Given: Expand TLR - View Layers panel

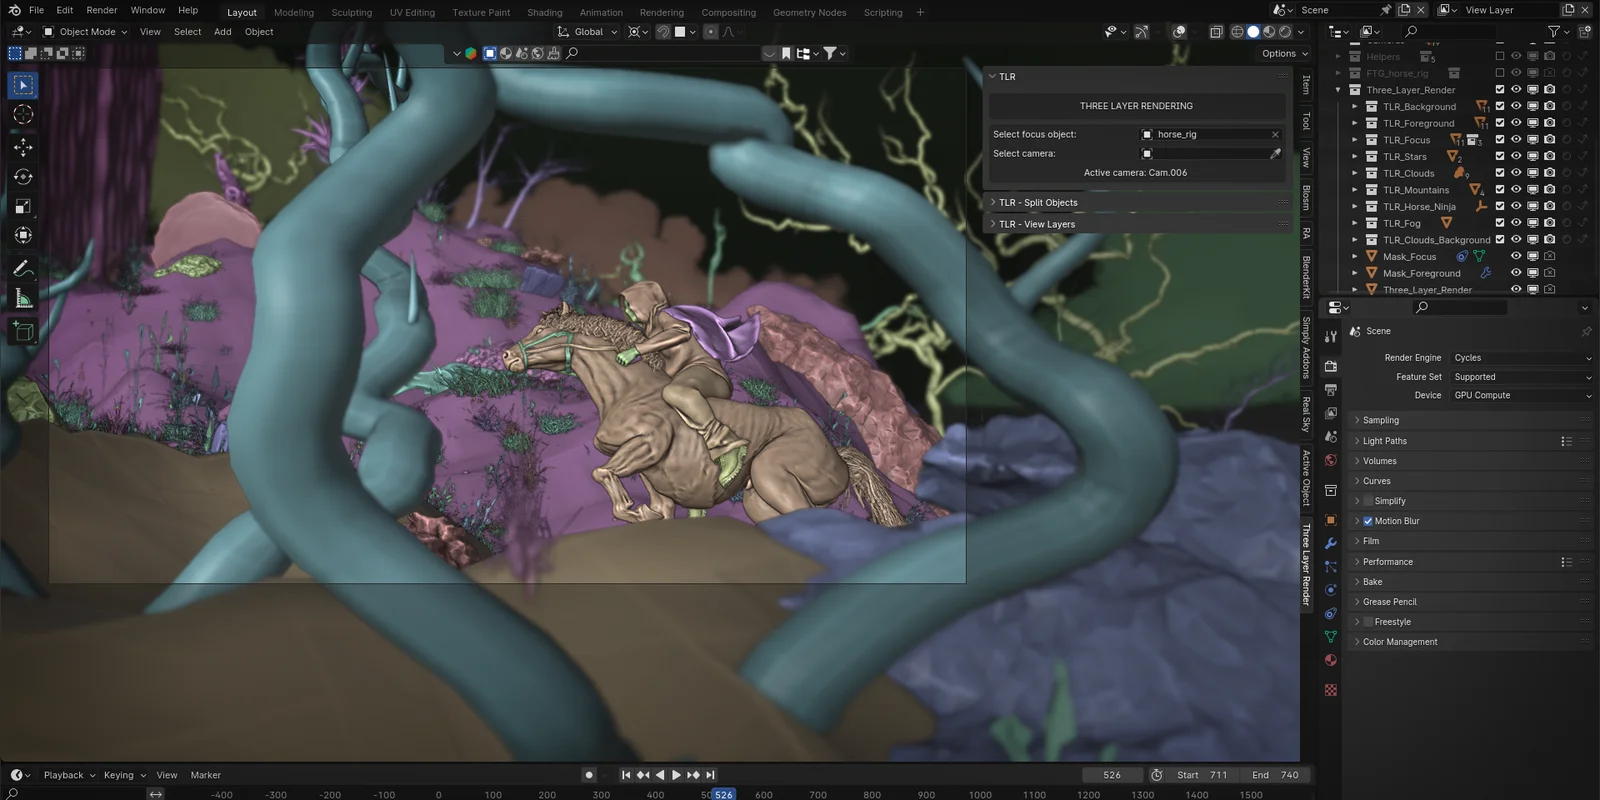Looking at the screenshot, I should 1137,224.
